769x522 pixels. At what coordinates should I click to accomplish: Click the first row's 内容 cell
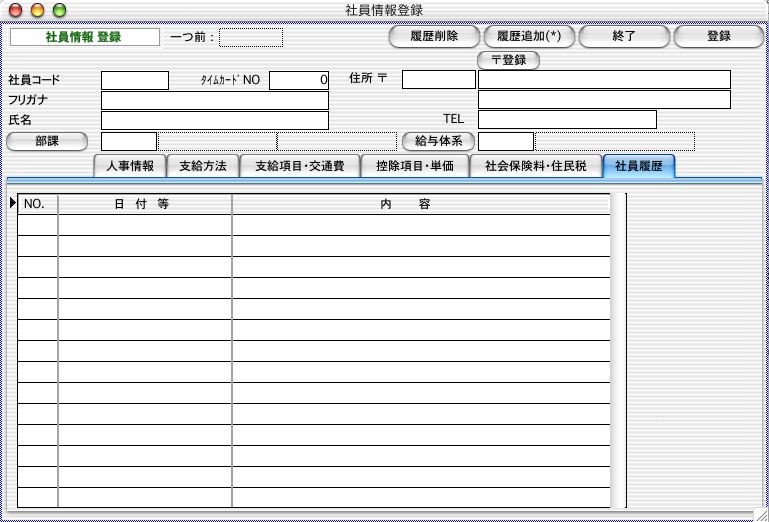coord(420,225)
